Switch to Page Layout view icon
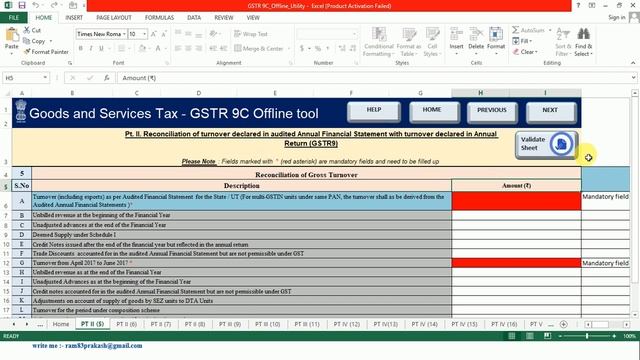The image size is (640, 360). (529, 336)
